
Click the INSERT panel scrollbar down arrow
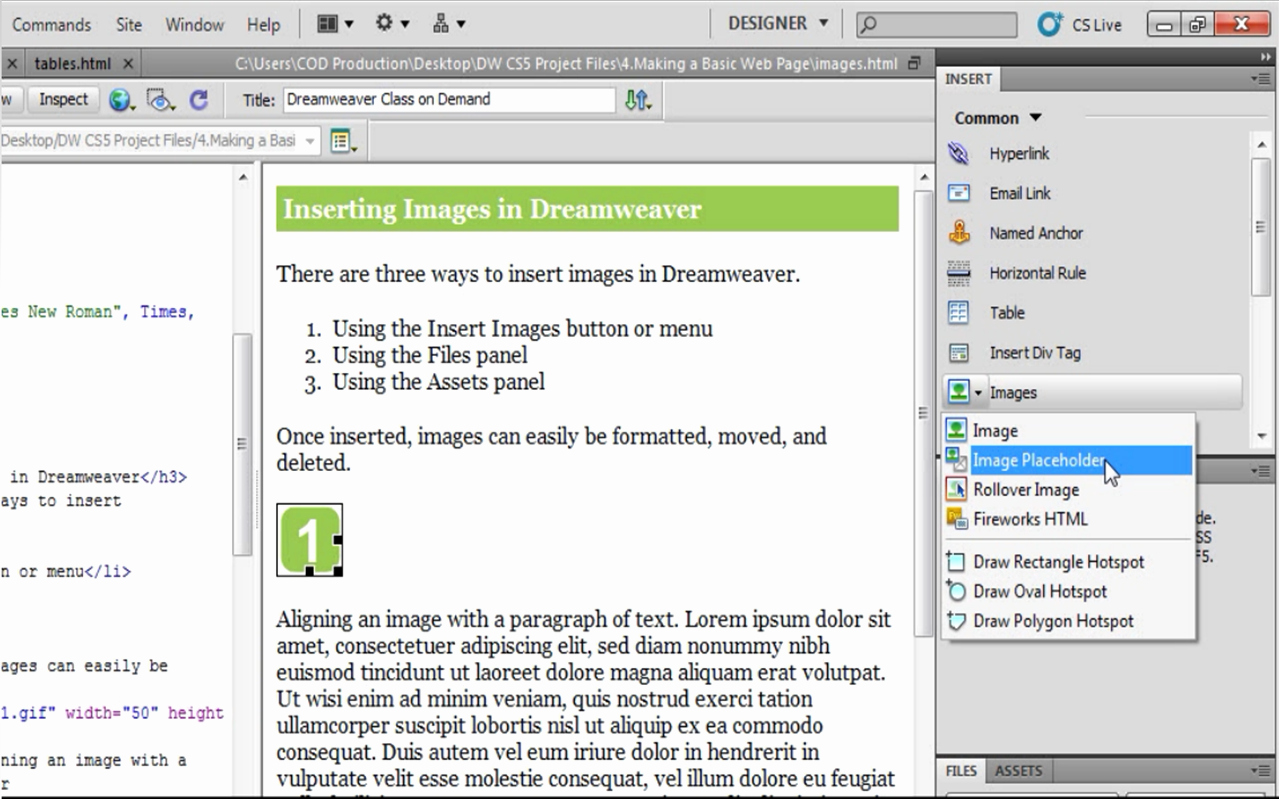[1261, 436]
